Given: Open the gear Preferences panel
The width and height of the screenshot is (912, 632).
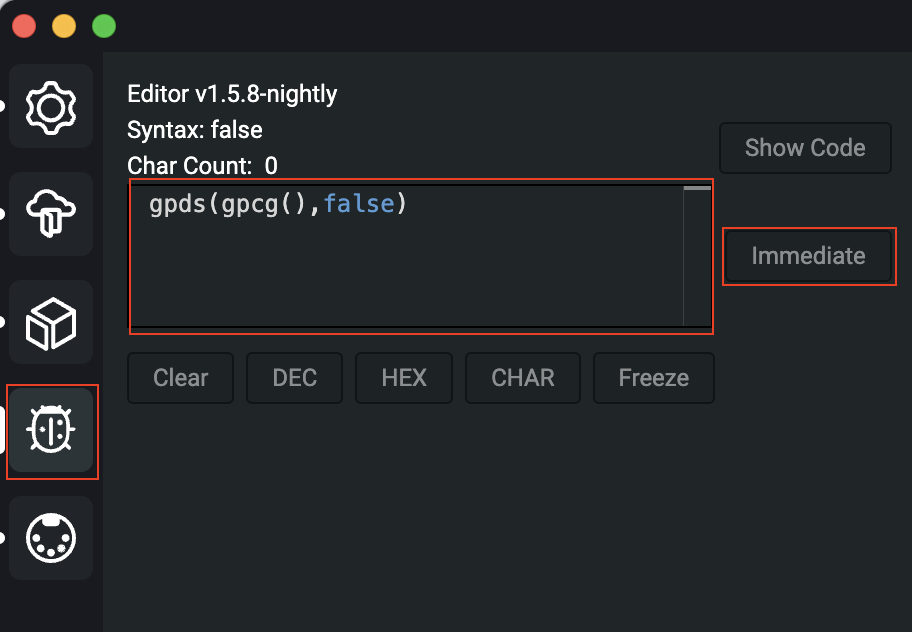Looking at the screenshot, I should (x=51, y=107).
